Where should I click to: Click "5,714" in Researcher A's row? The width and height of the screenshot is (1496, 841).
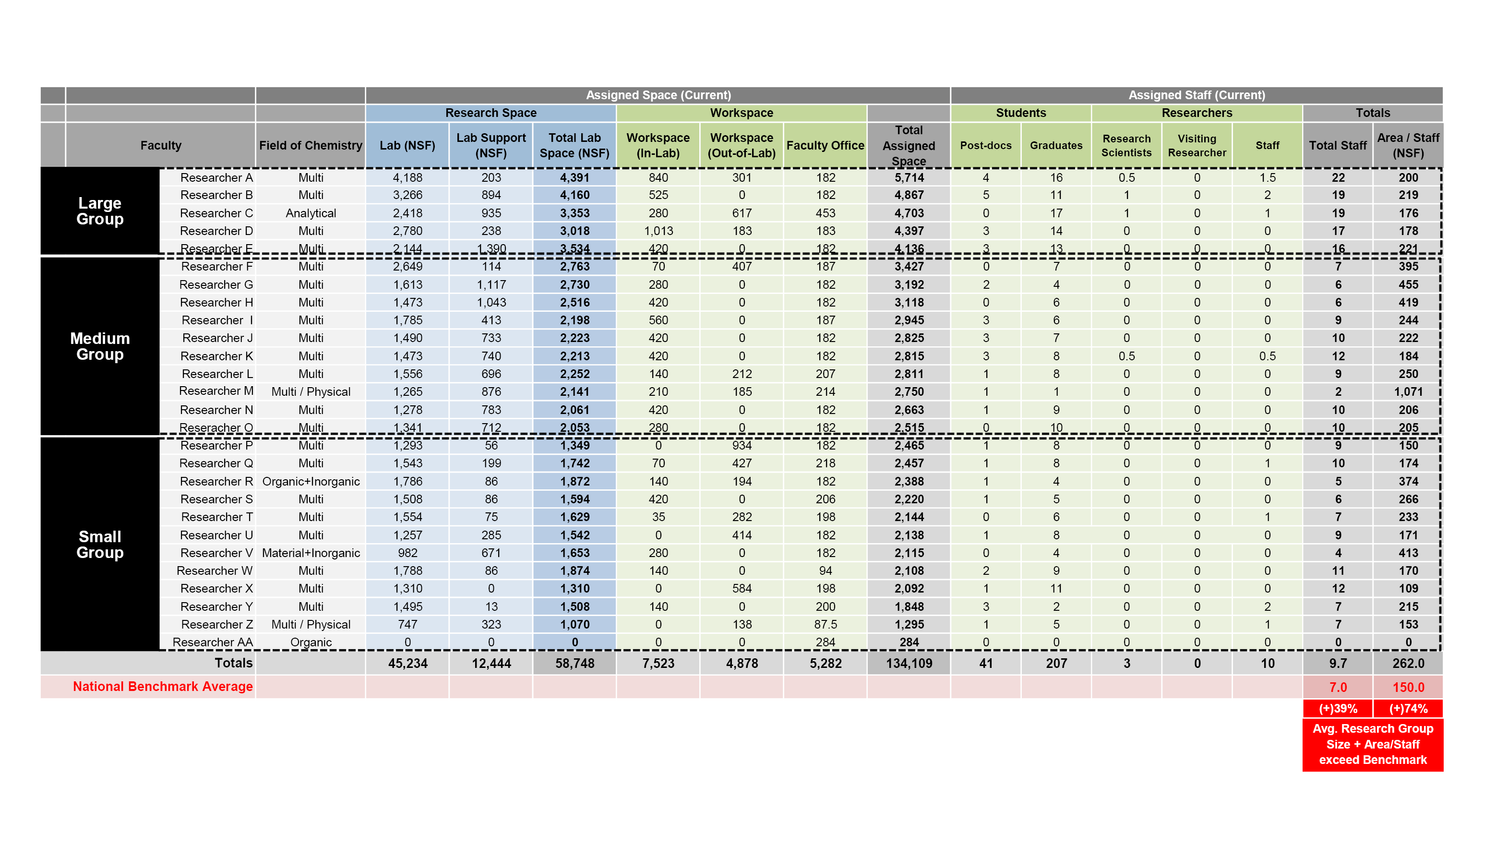909,177
